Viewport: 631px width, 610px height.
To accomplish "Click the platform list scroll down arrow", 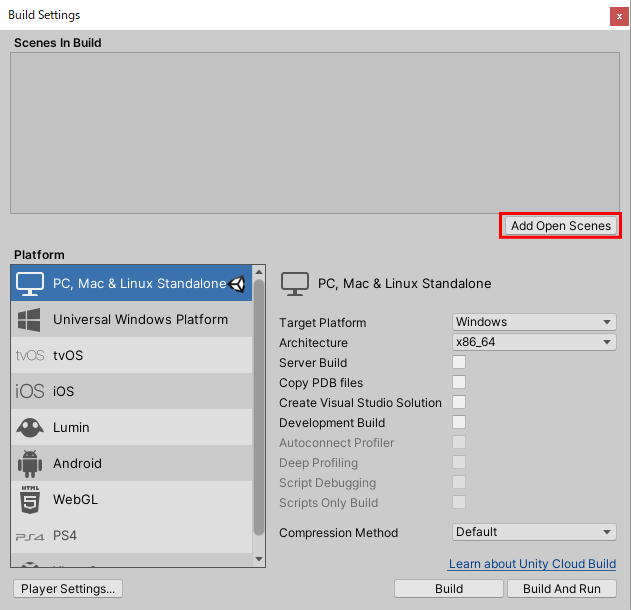I will click(x=259, y=559).
